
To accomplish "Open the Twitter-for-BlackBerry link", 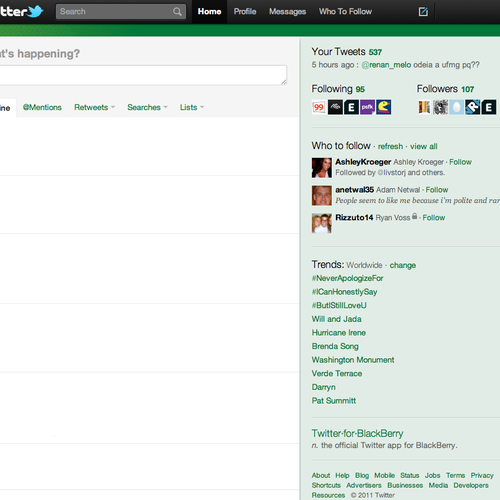I will click(x=357, y=433).
